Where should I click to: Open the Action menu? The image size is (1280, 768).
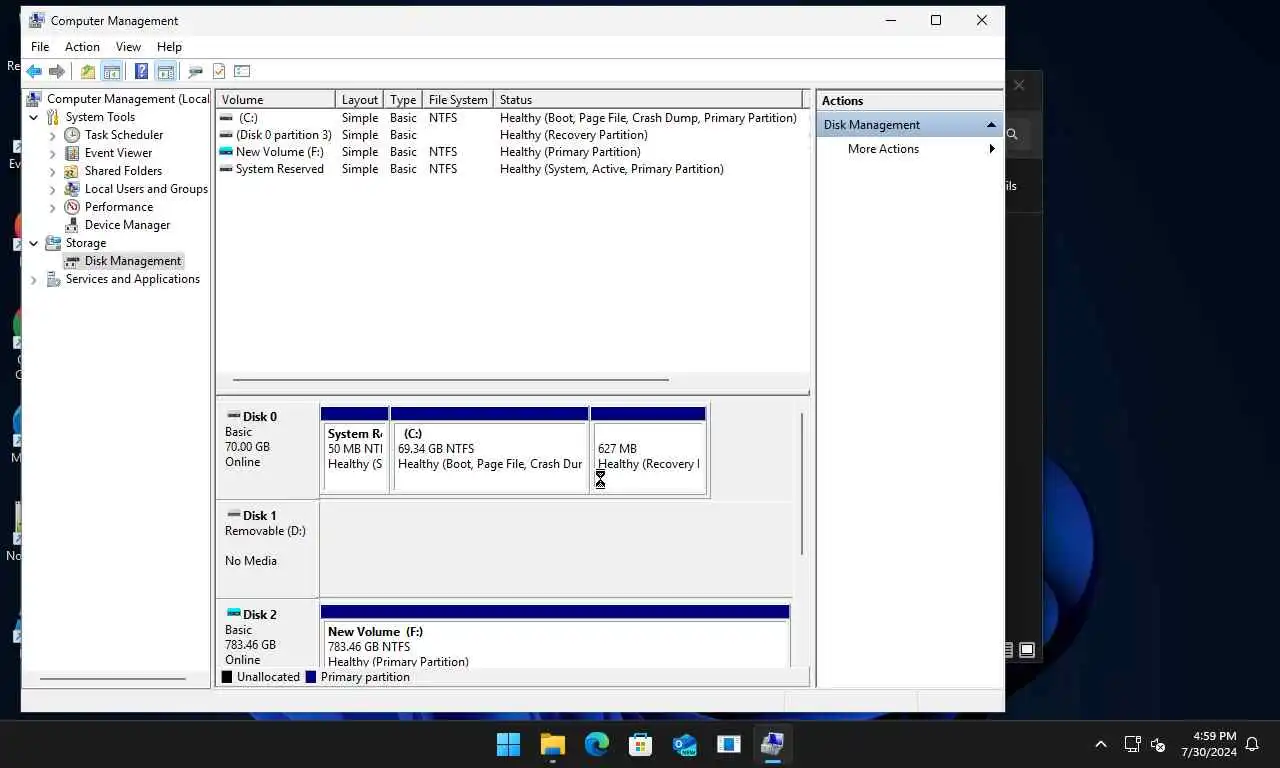(82, 47)
